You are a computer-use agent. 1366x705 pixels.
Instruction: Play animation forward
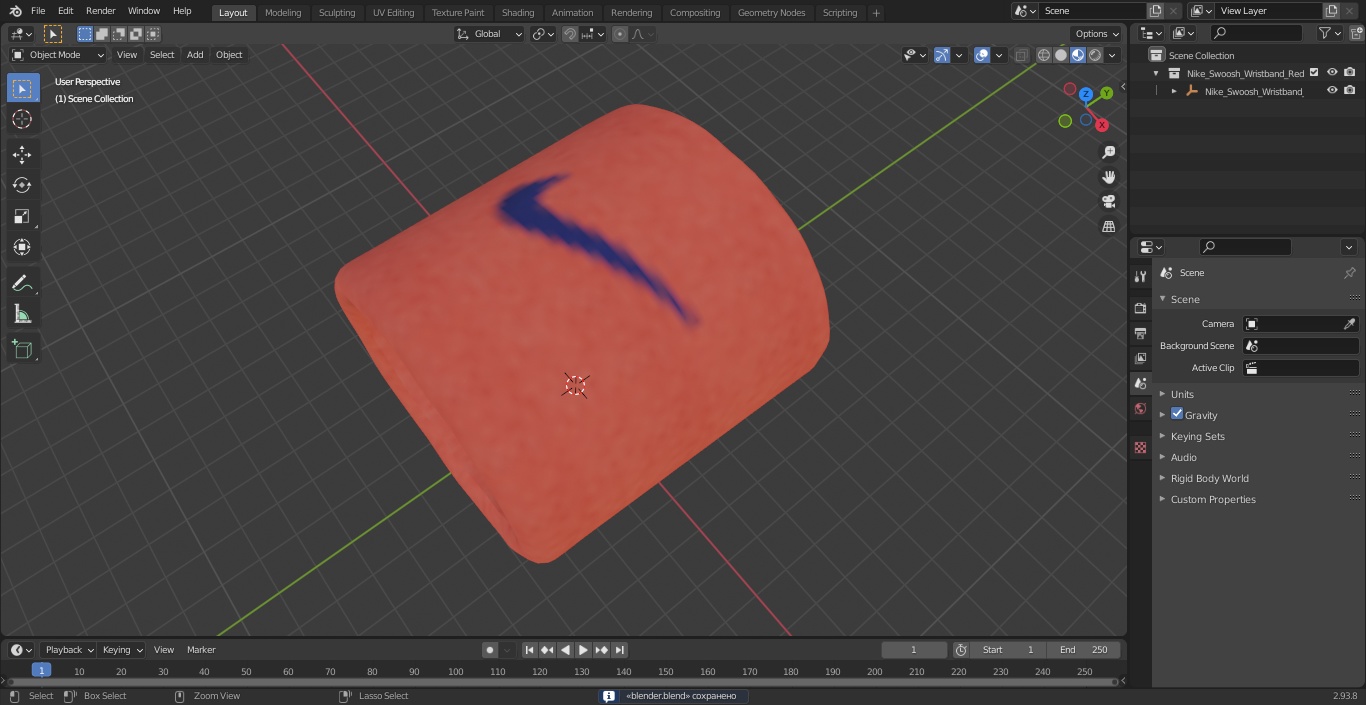pyautogui.click(x=583, y=650)
